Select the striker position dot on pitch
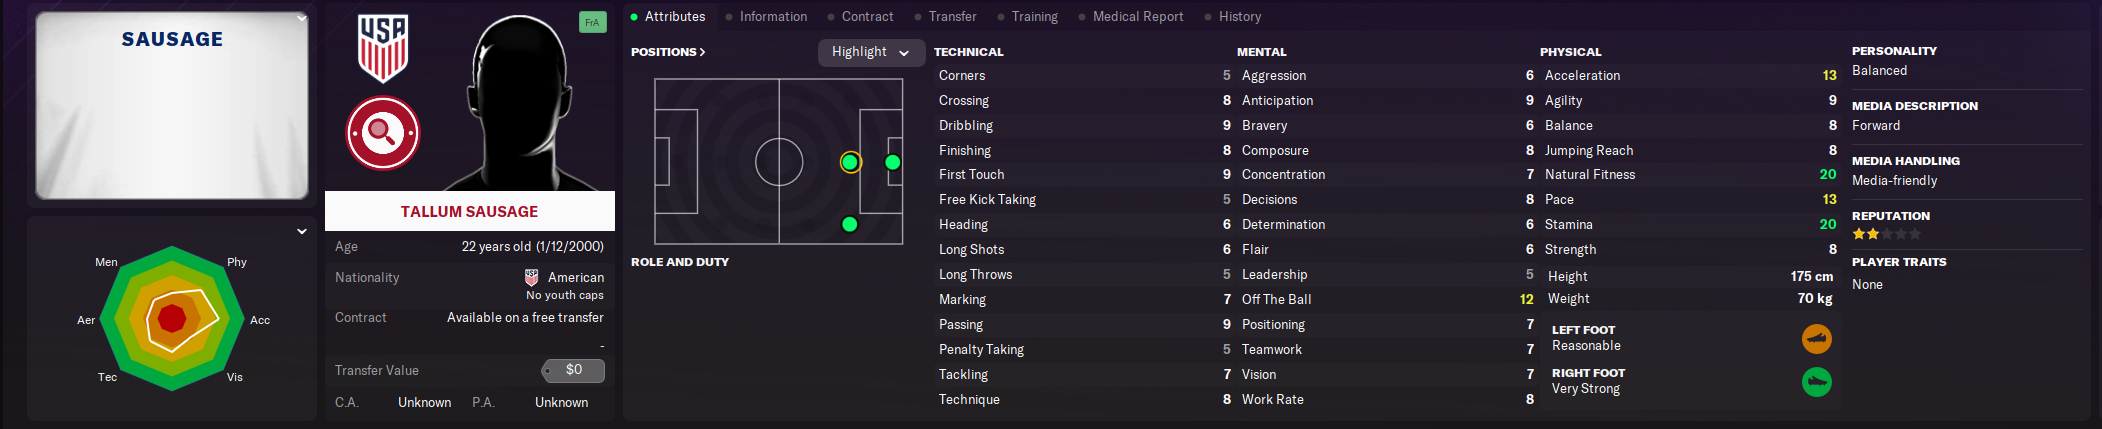2102x429 pixels. pyautogui.click(x=893, y=162)
